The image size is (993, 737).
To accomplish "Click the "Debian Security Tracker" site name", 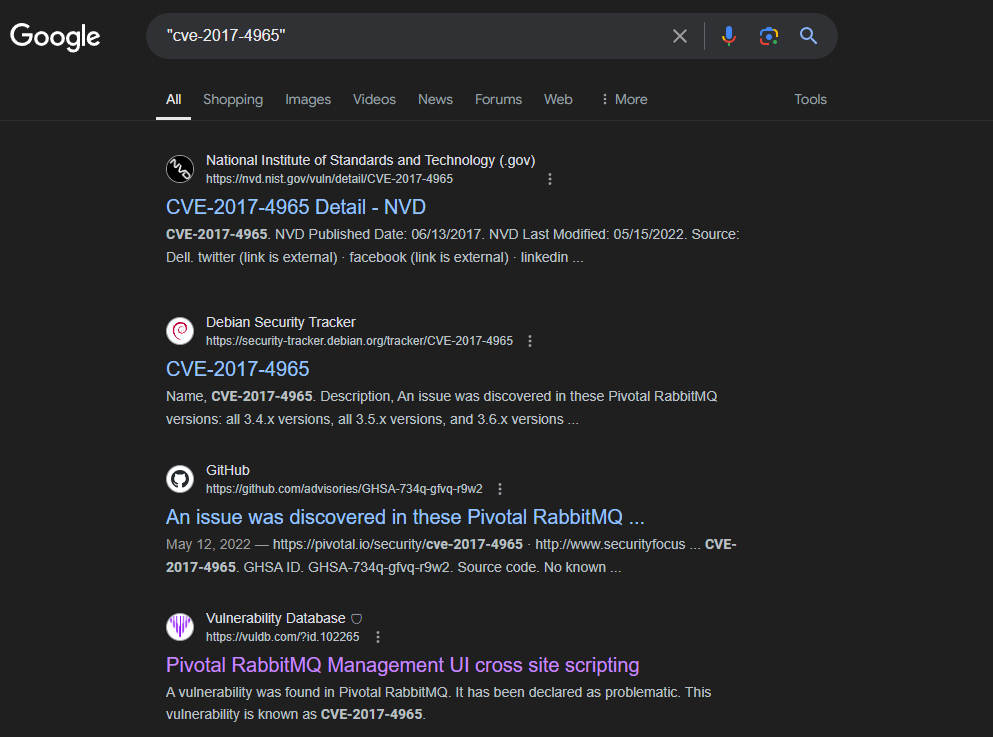I will 281,323.
